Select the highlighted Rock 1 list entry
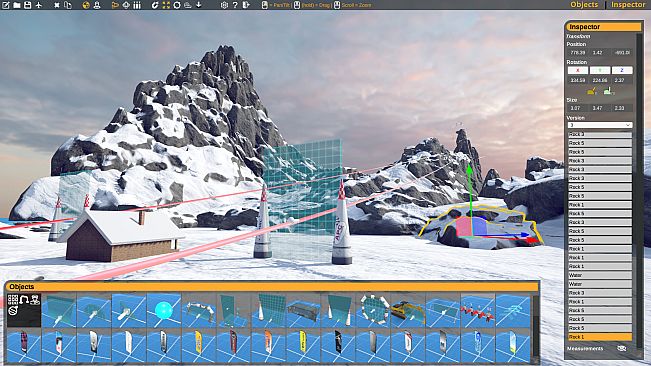This screenshot has height=366, width=651. 600,337
